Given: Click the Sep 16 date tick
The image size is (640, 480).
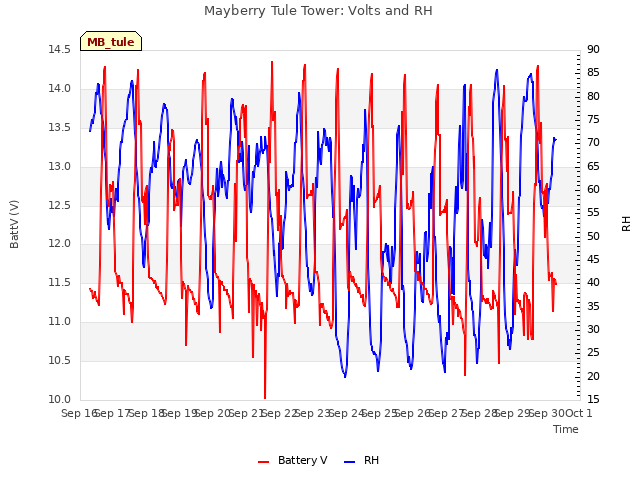Looking at the screenshot, I should point(79,413).
